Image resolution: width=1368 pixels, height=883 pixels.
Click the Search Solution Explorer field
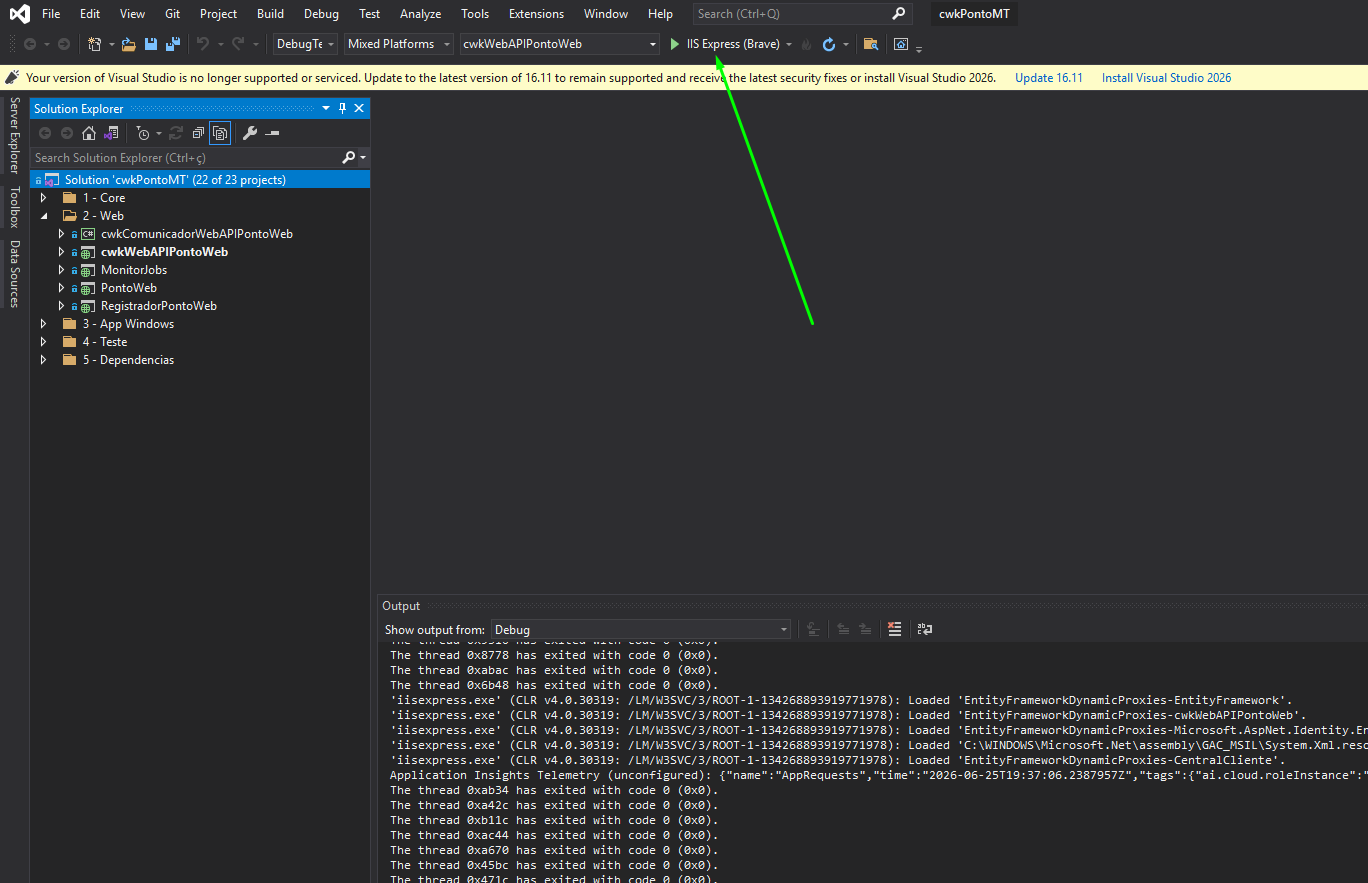[x=186, y=157]
